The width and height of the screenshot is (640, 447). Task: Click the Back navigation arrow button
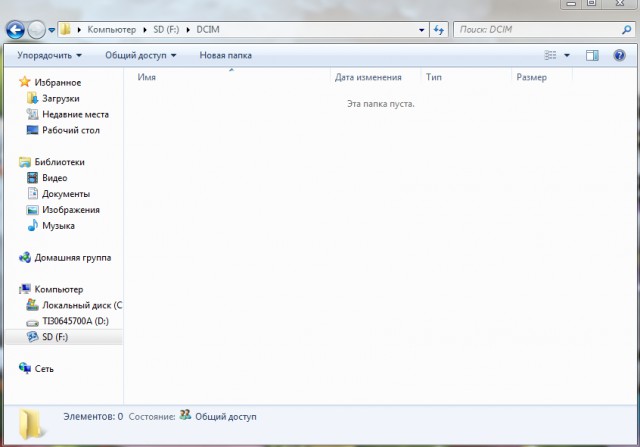pyautogui.click(x=15, y=30)
